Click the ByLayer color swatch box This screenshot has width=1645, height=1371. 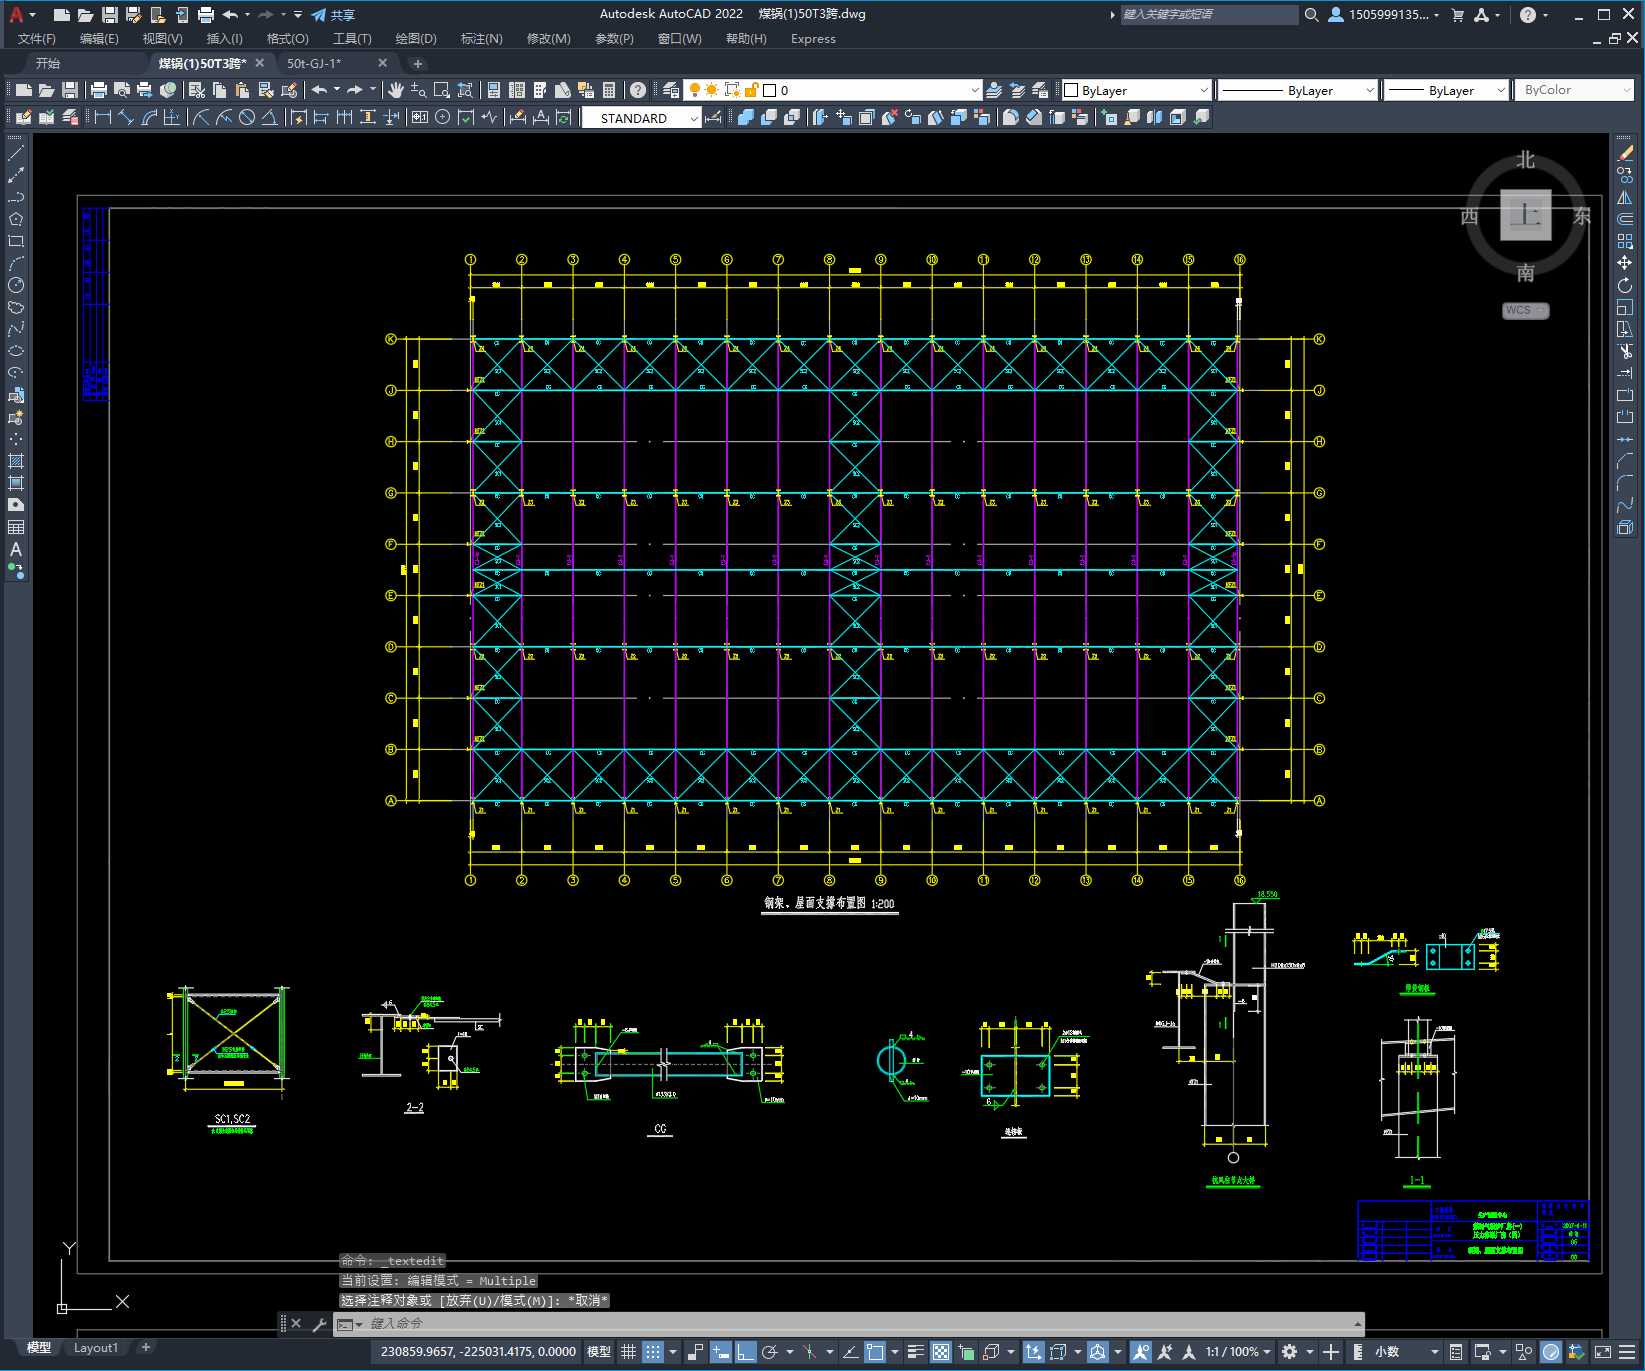point(1071,90)
